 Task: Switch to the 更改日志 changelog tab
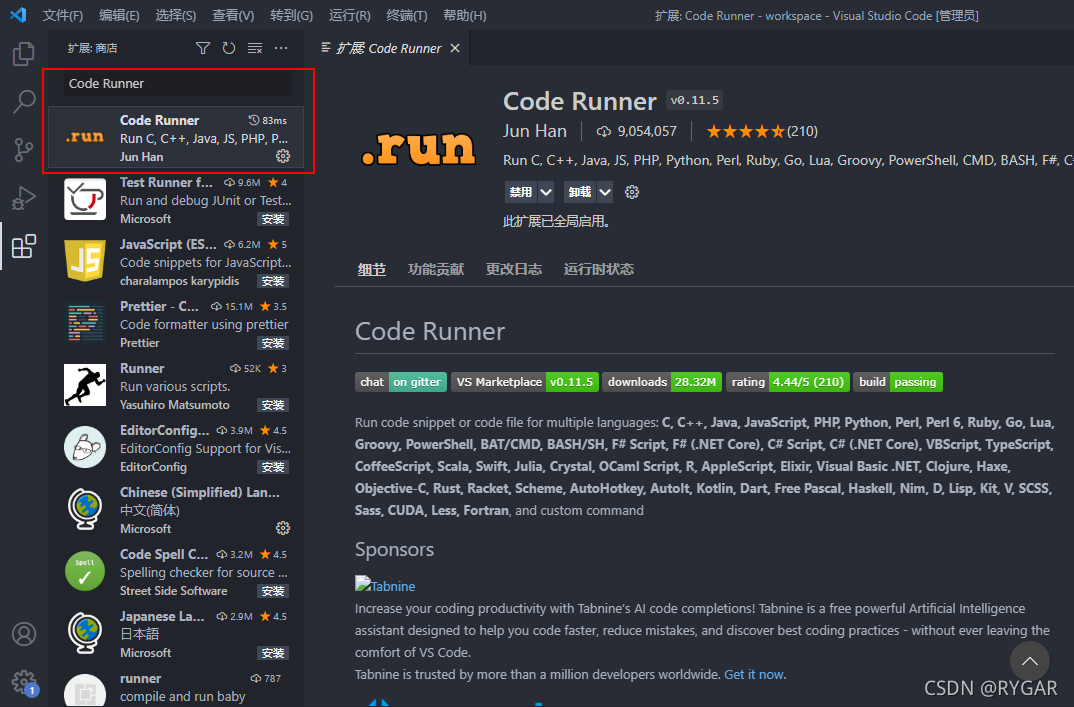514,269
